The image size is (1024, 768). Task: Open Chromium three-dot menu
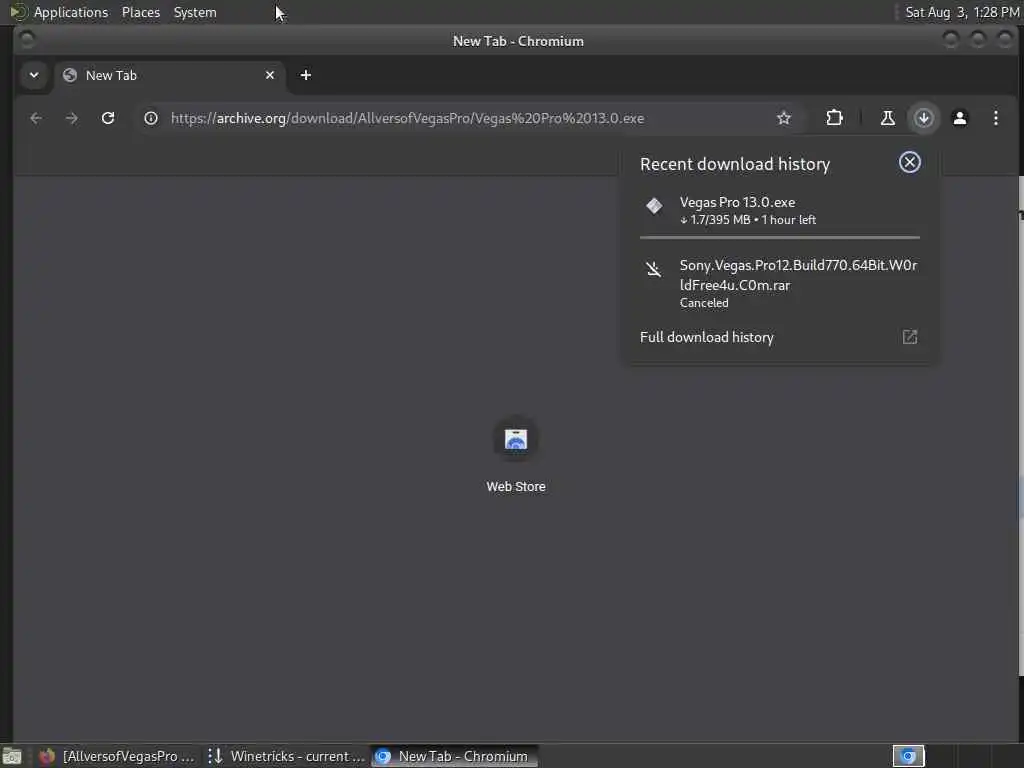tap(995, 118)
